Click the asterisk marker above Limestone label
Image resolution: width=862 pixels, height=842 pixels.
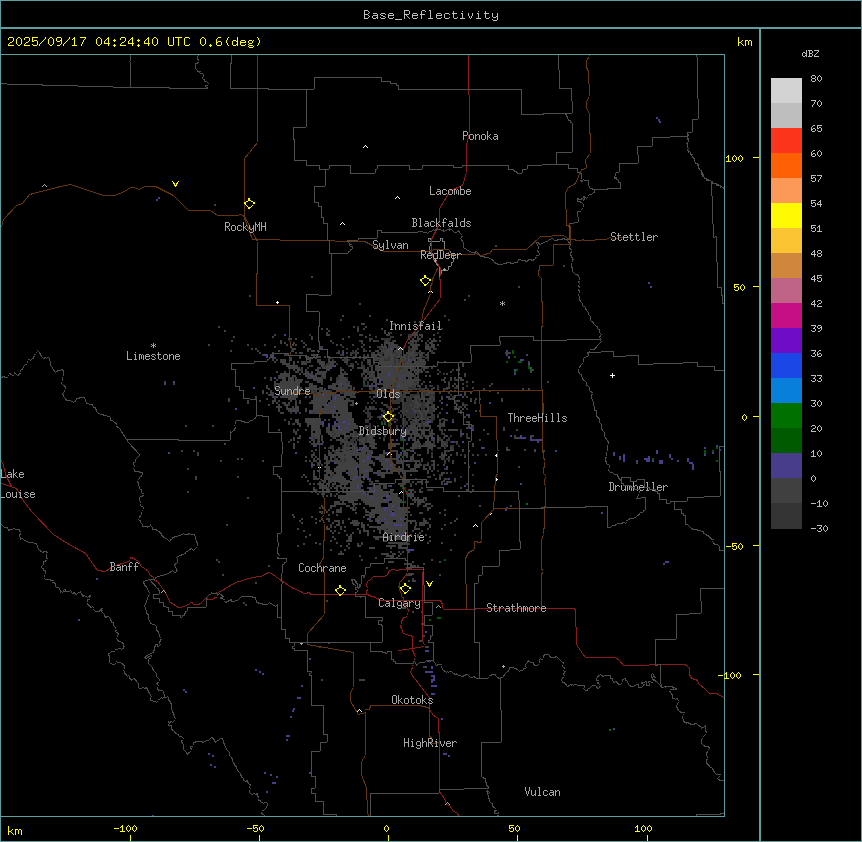pyautogui.click(x=153, y=345)
